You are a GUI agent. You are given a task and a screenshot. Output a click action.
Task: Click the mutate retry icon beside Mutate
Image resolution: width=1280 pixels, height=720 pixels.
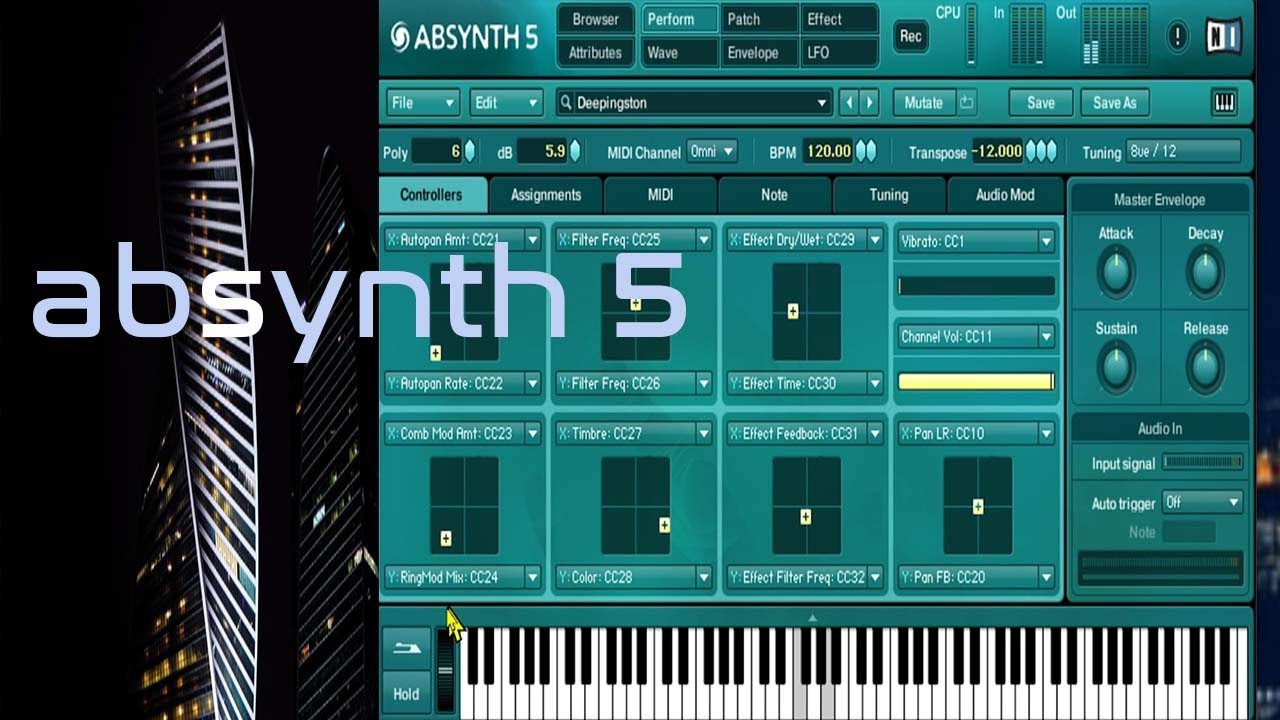pos(966,102)
